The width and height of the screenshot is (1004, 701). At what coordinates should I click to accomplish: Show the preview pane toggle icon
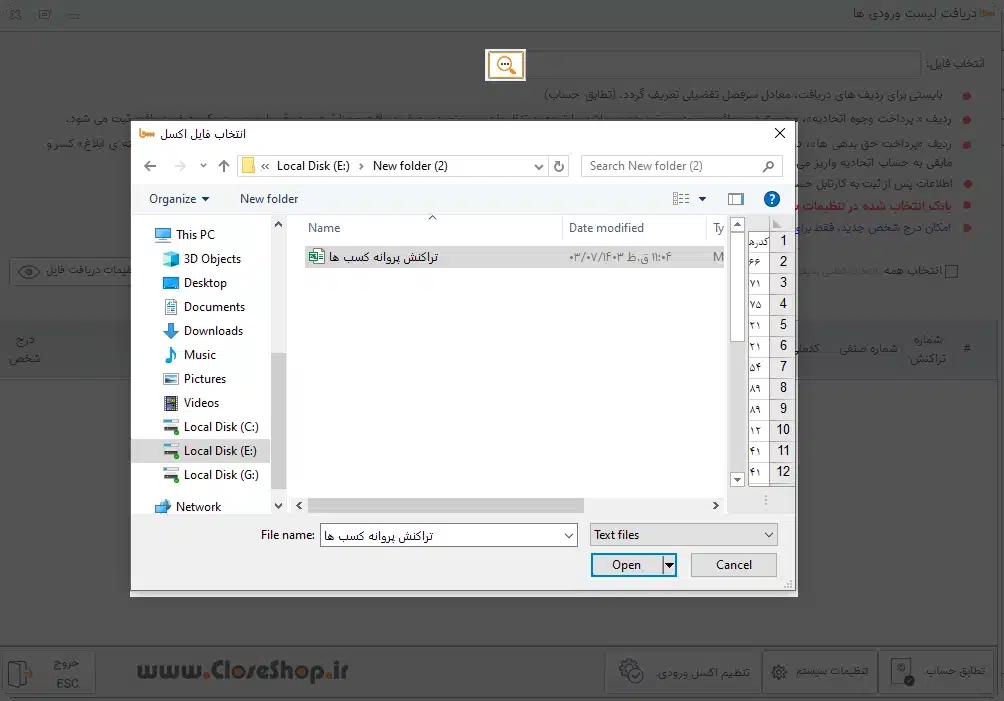coord(736,199)
